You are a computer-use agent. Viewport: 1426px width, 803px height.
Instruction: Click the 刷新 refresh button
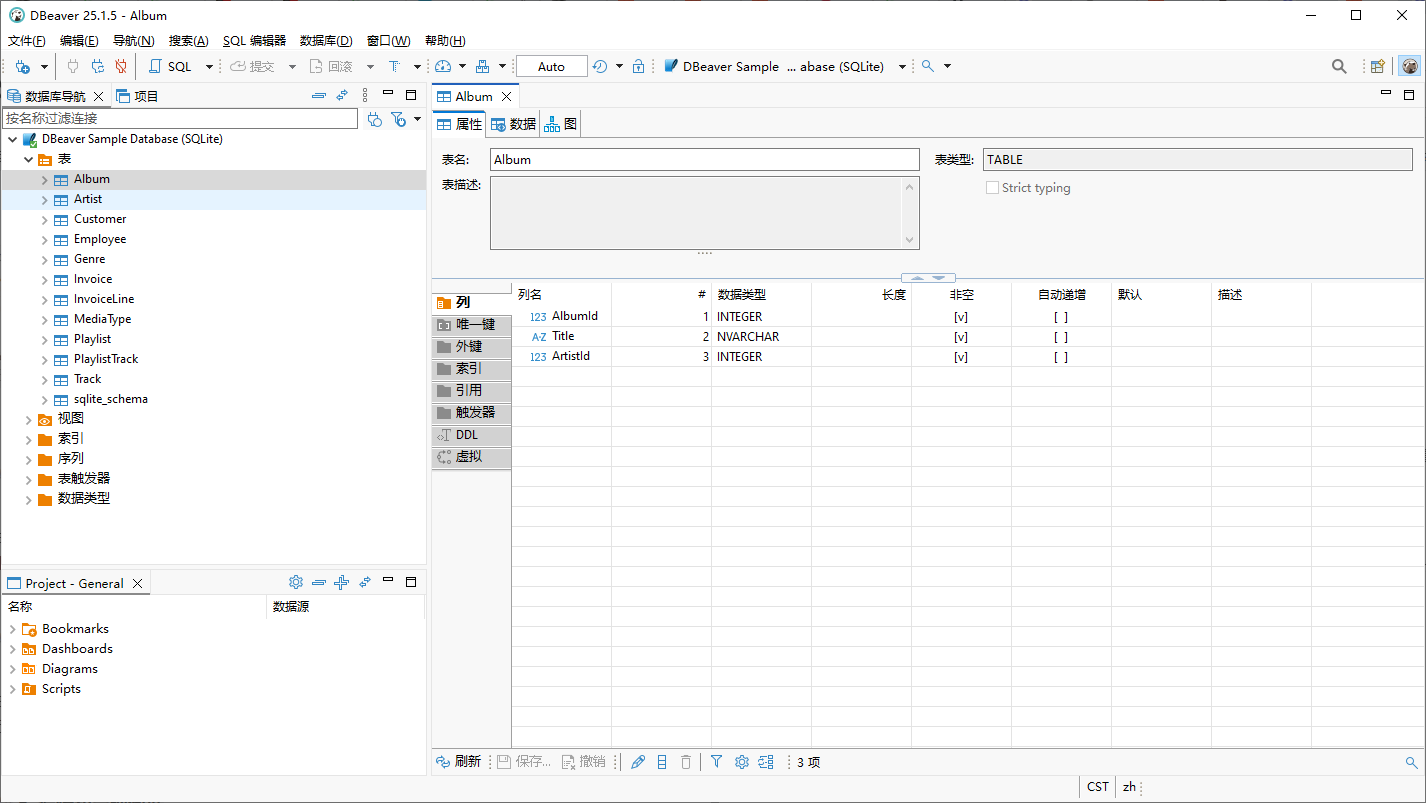click(x=459, y=762)
